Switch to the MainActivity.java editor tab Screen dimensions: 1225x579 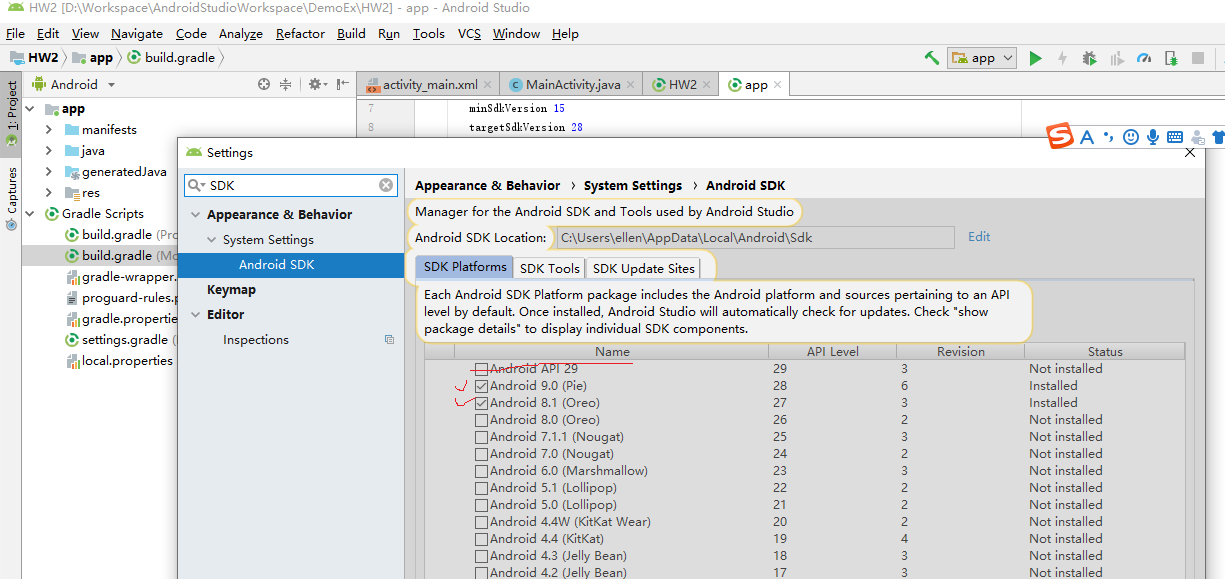pos(572,85)
